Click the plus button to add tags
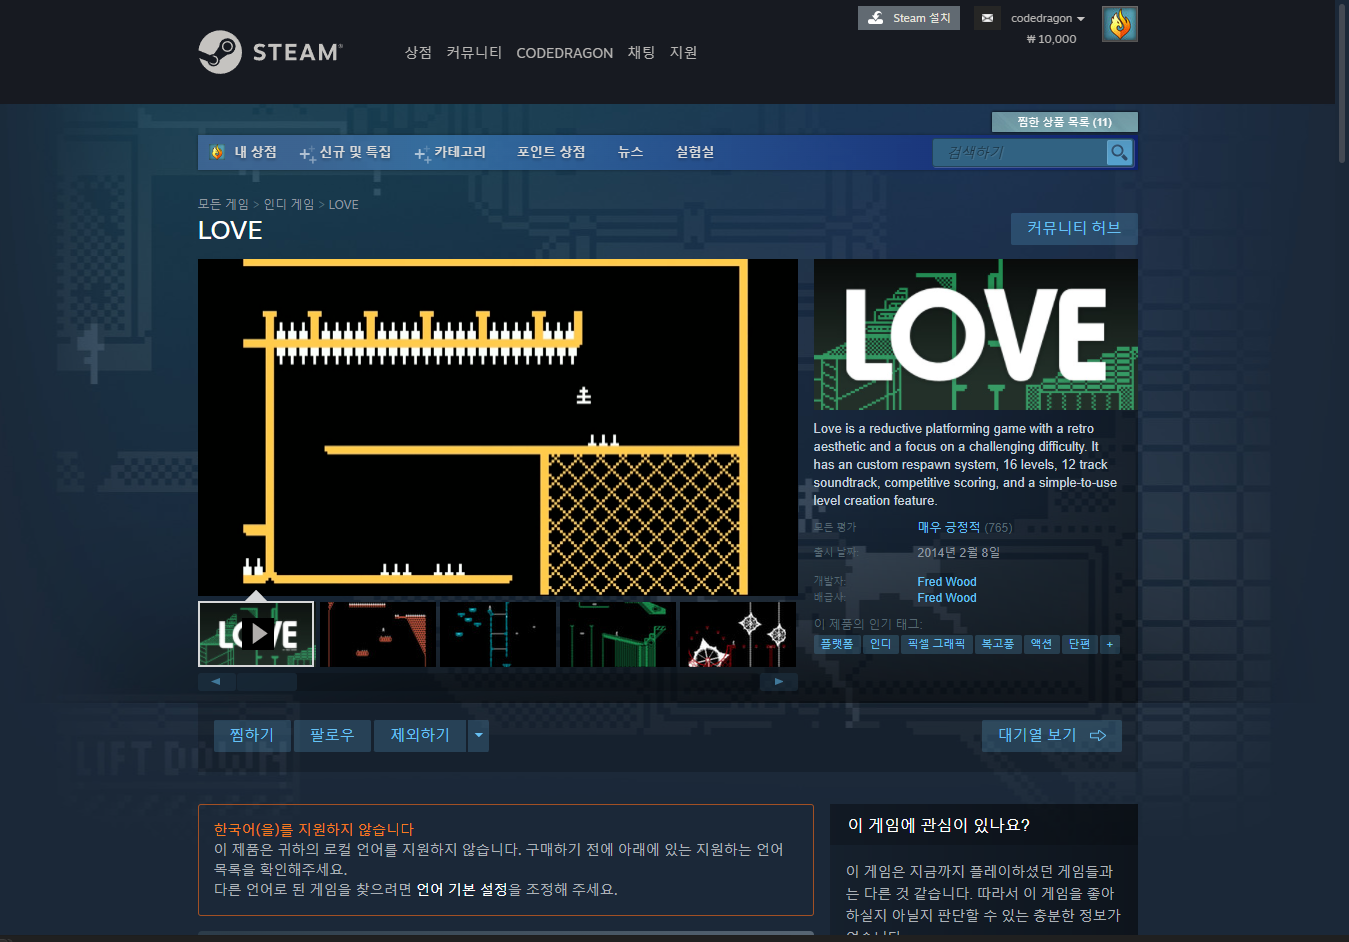The image size is (1349, 942). pos(1109,644)
